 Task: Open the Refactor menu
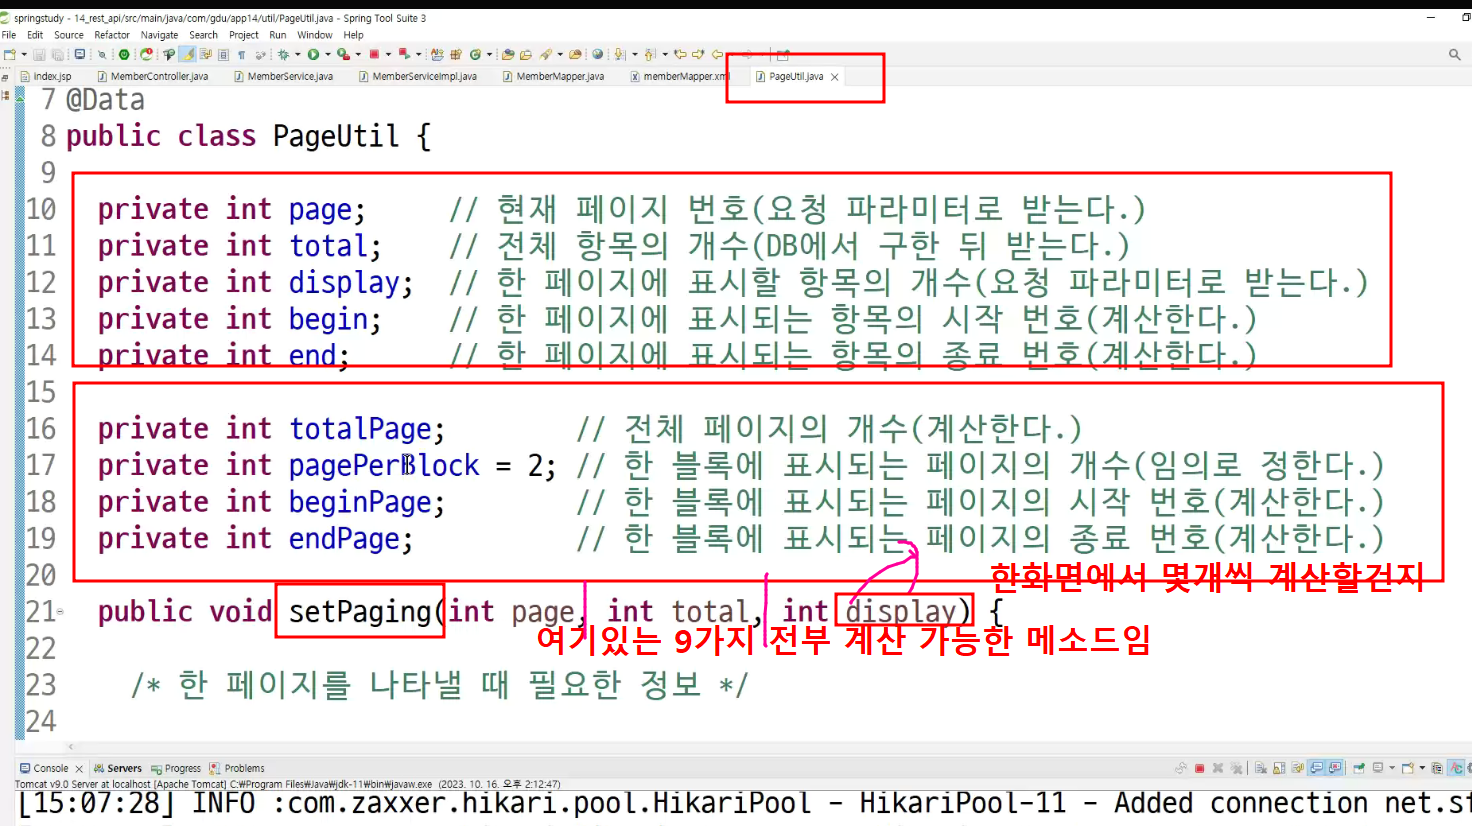(112, 34)
